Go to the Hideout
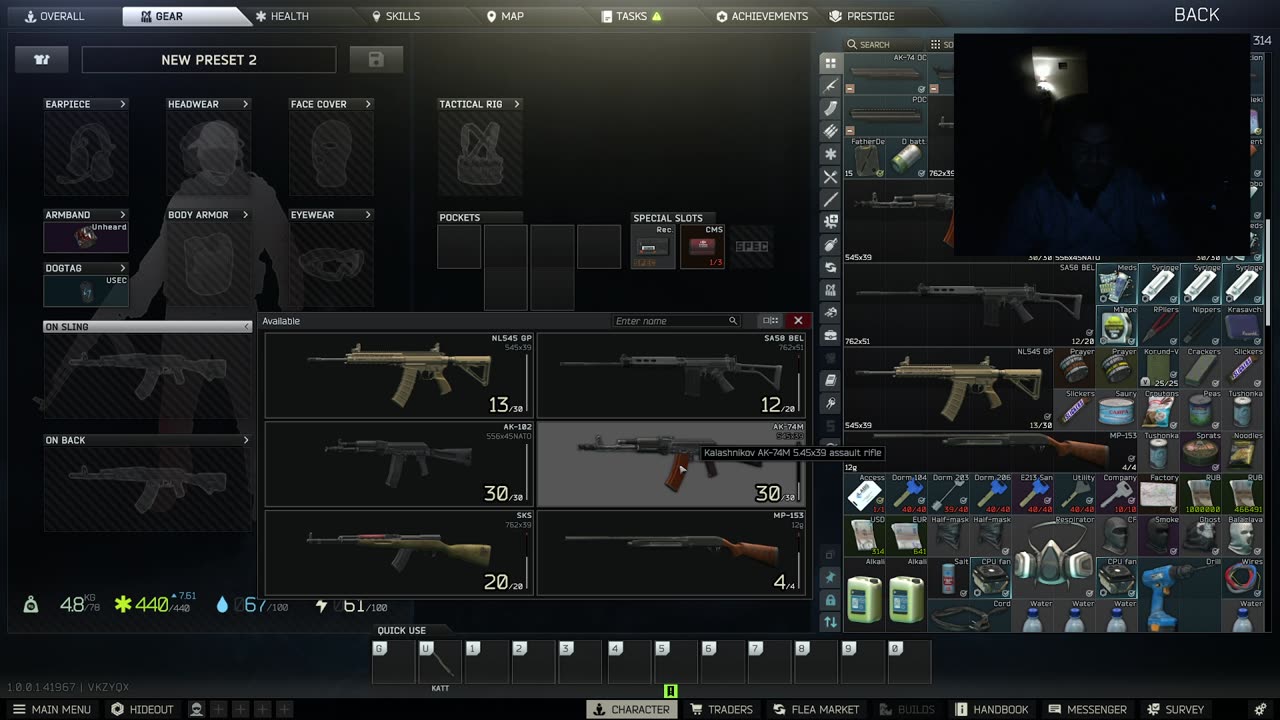 tap(142, 709)
